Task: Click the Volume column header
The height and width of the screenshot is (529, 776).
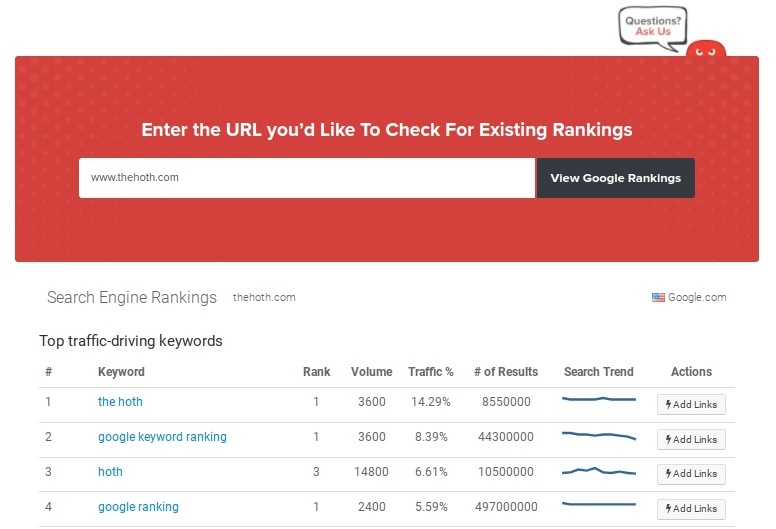Action: (371, 372)
